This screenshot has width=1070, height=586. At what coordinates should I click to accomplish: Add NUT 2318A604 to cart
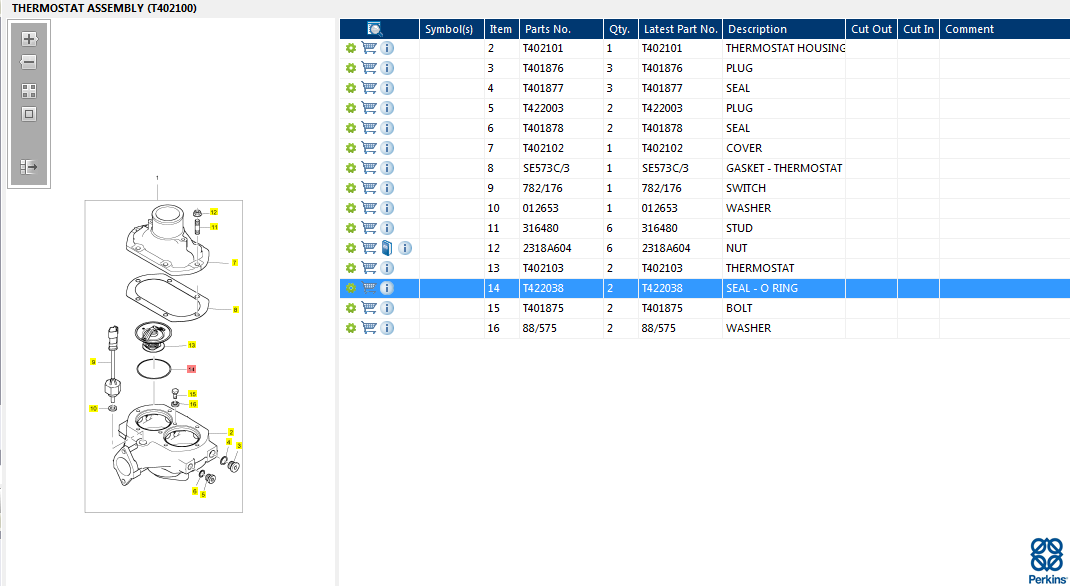coord(369,248)
